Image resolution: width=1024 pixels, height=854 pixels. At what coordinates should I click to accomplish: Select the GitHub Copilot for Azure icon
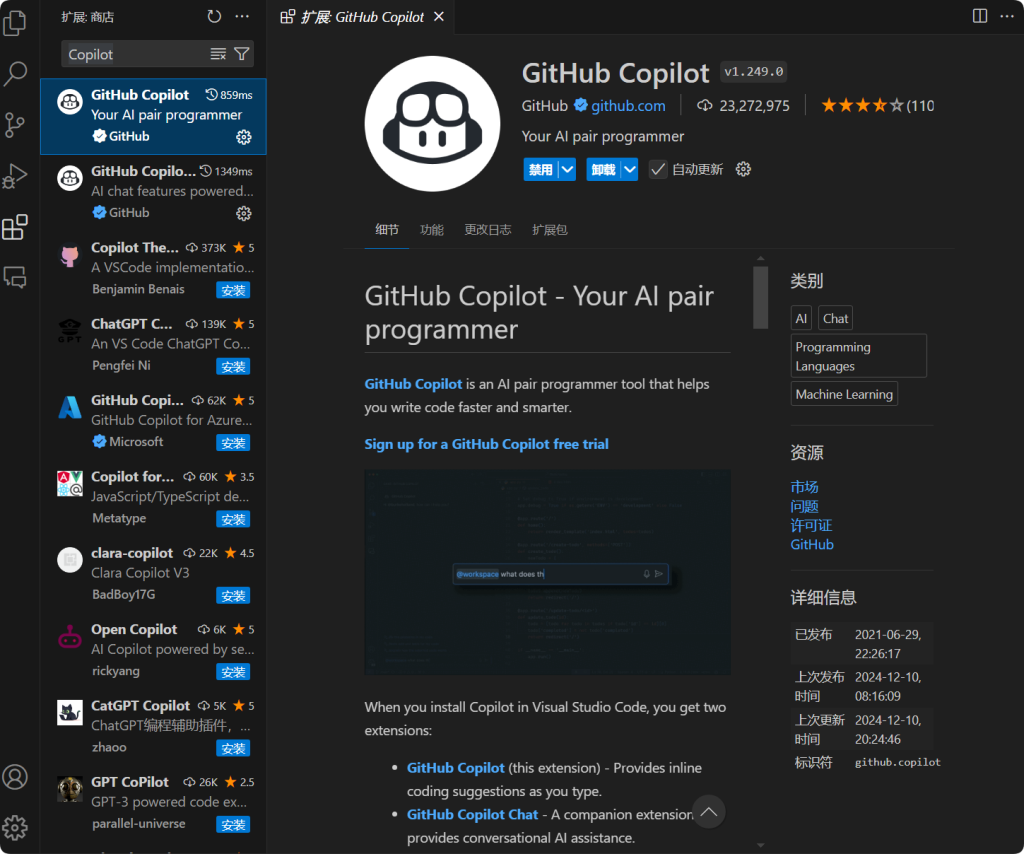70,408
